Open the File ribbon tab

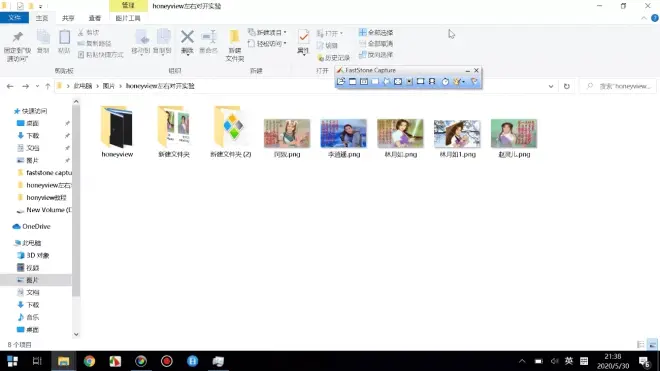(14, 18)
